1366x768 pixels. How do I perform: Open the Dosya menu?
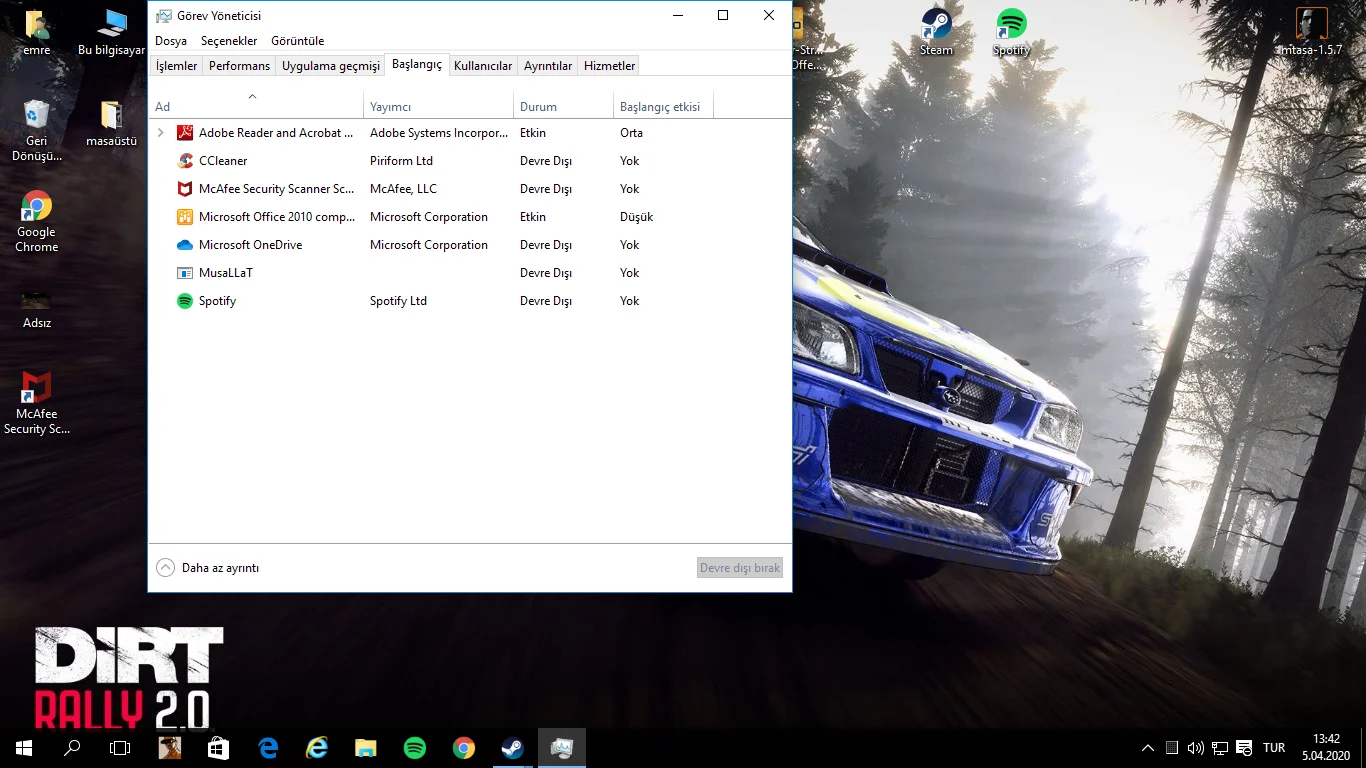point(171,41)
